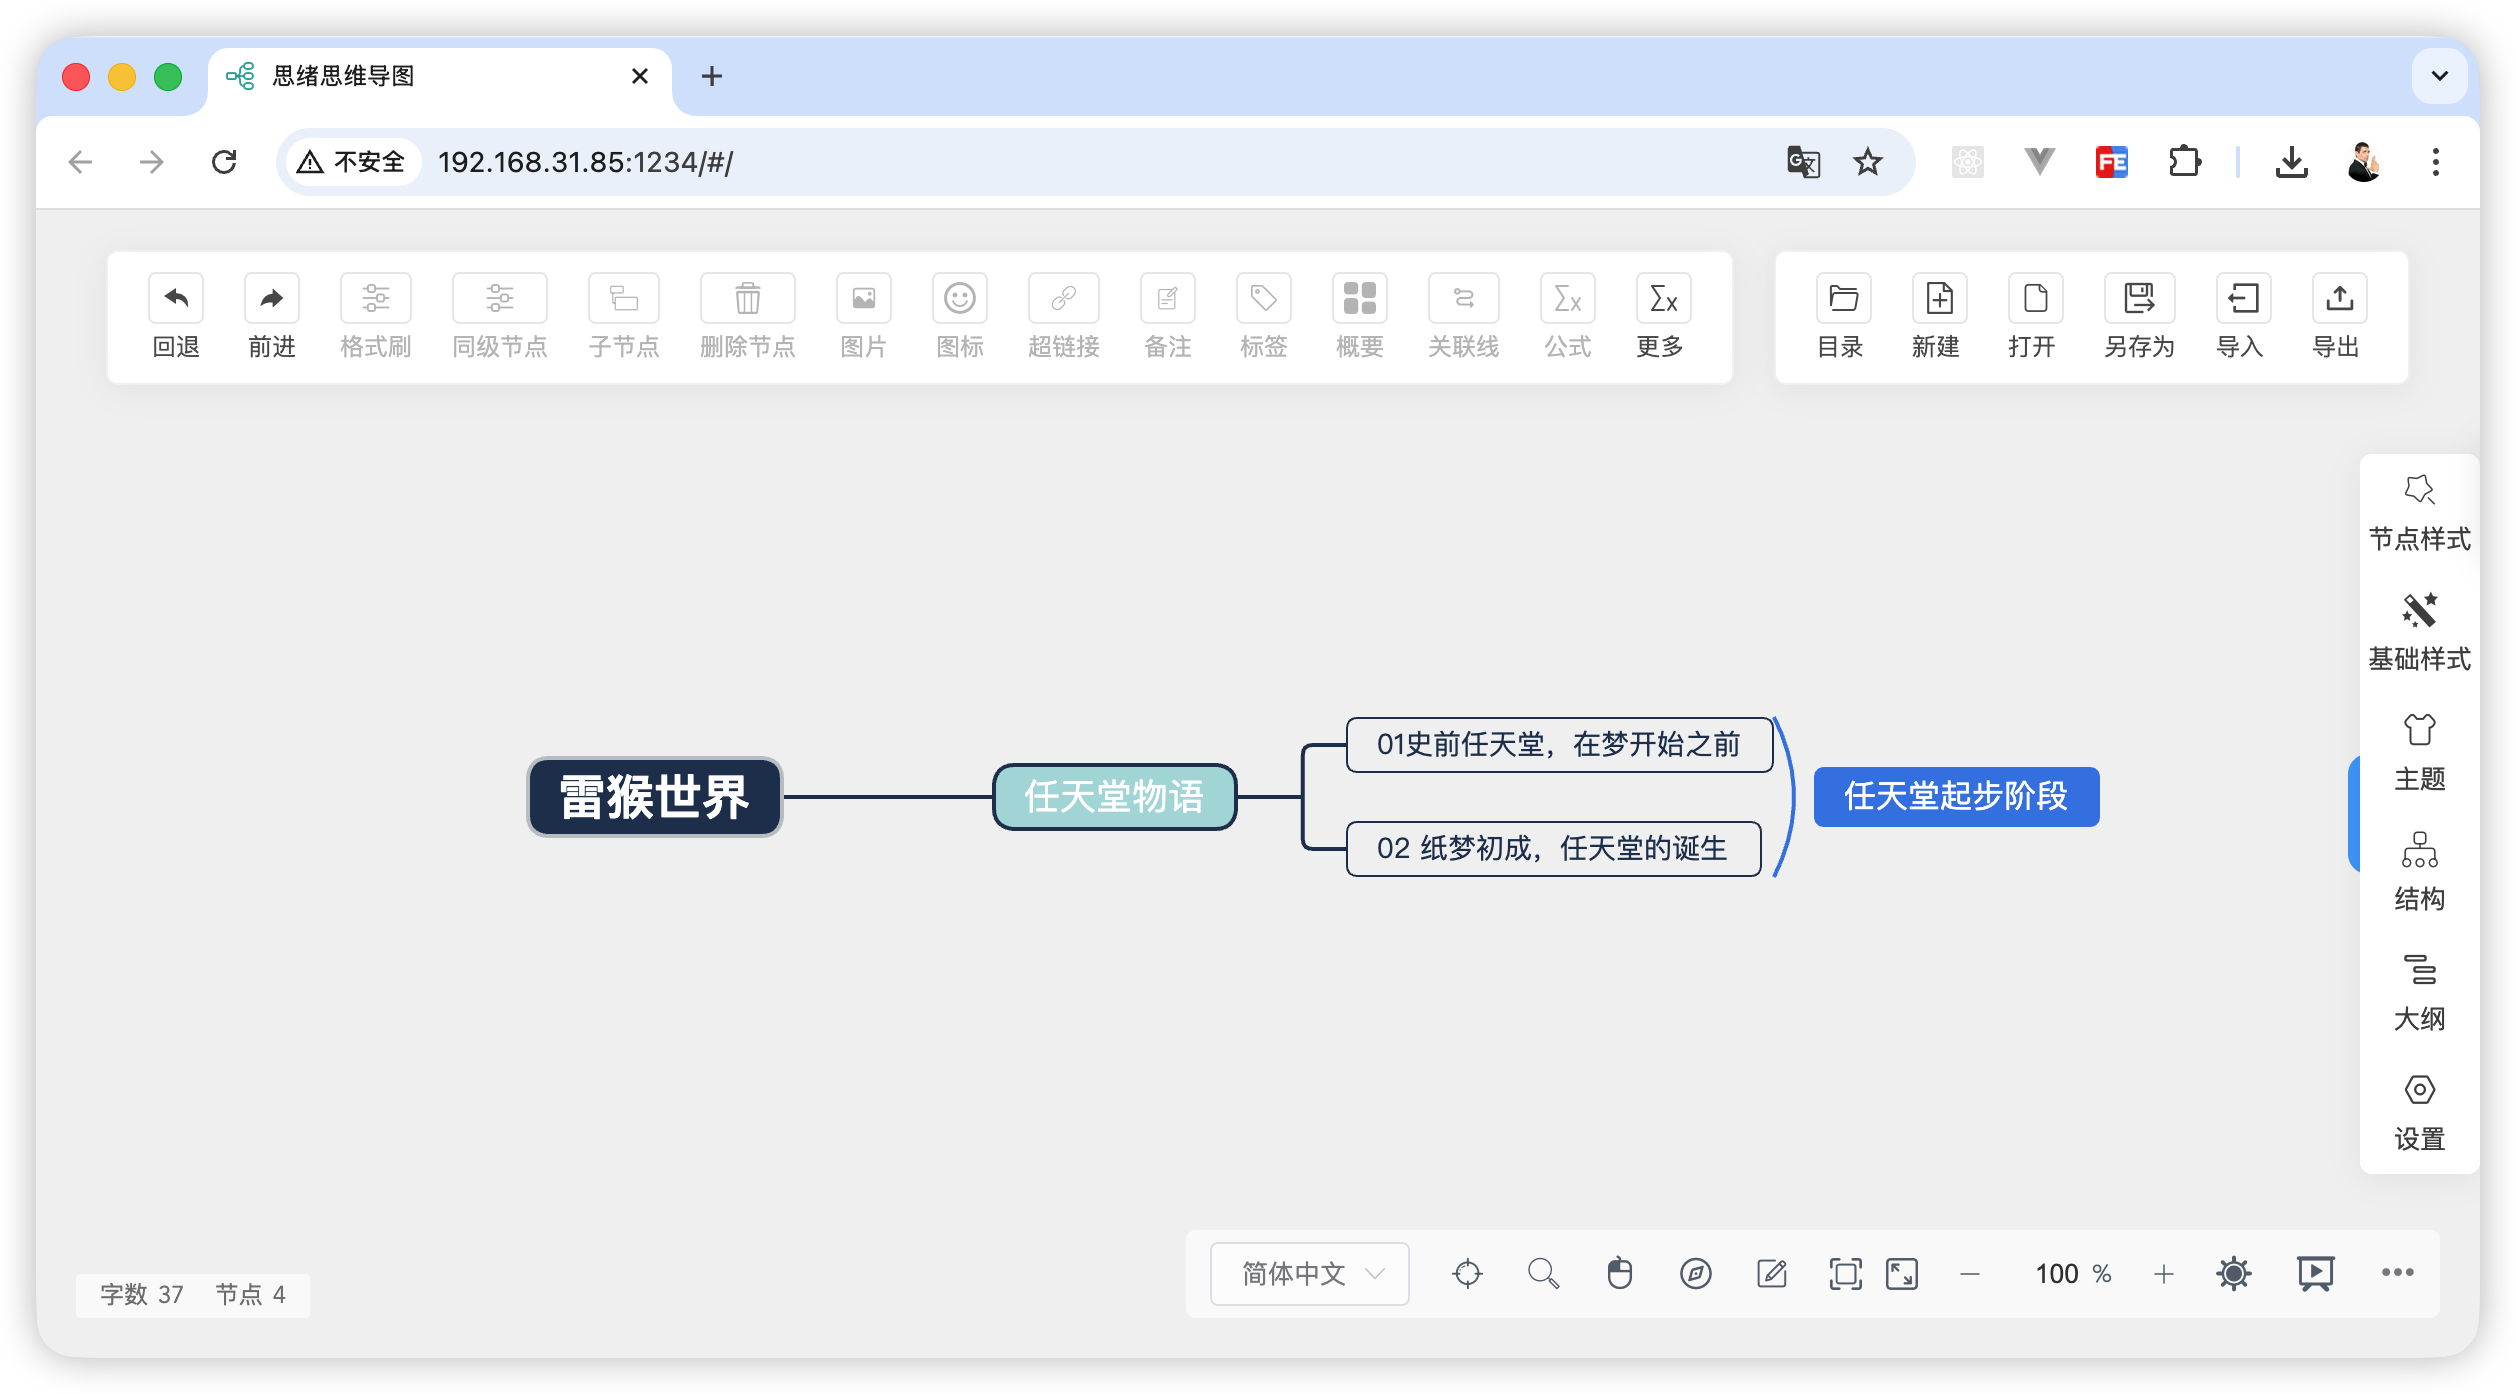Zoom in using the plus control

click(x=2164, y=1273)
